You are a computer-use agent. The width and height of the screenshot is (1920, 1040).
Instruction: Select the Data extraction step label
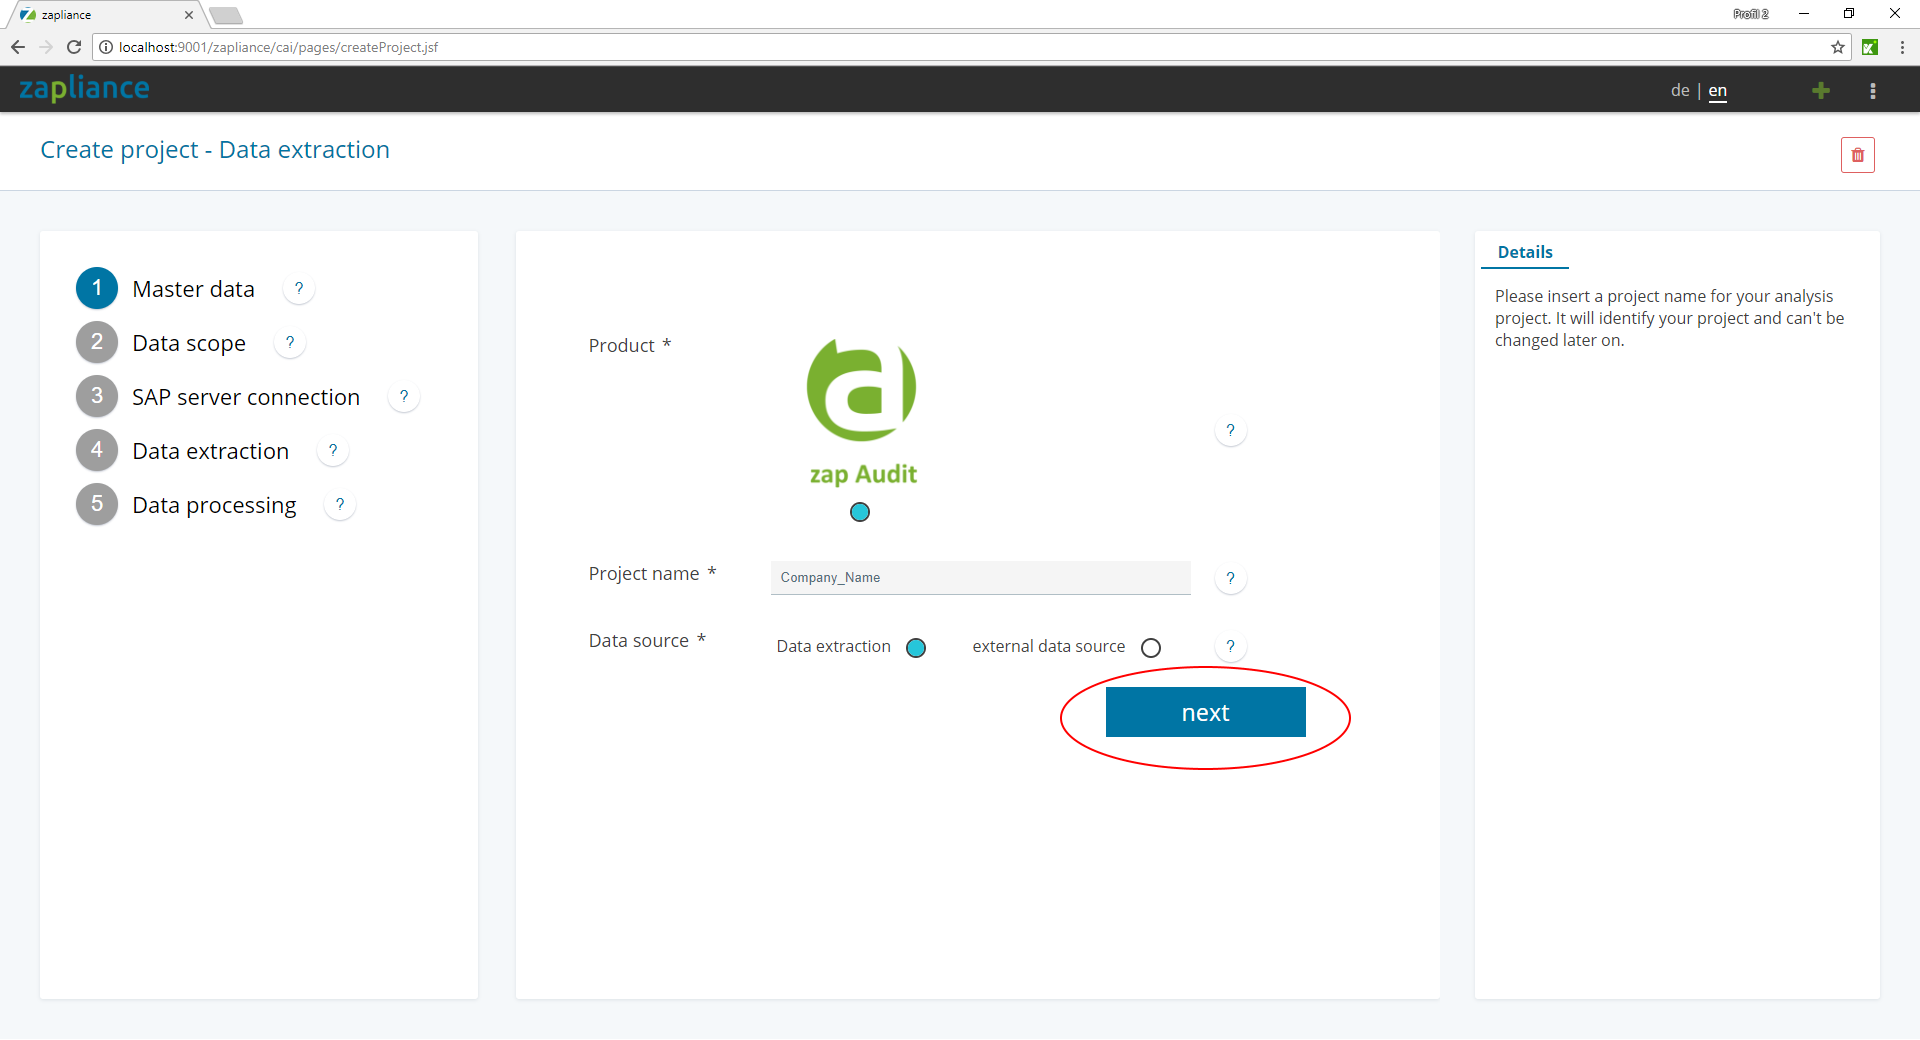[x=211, y=452]
